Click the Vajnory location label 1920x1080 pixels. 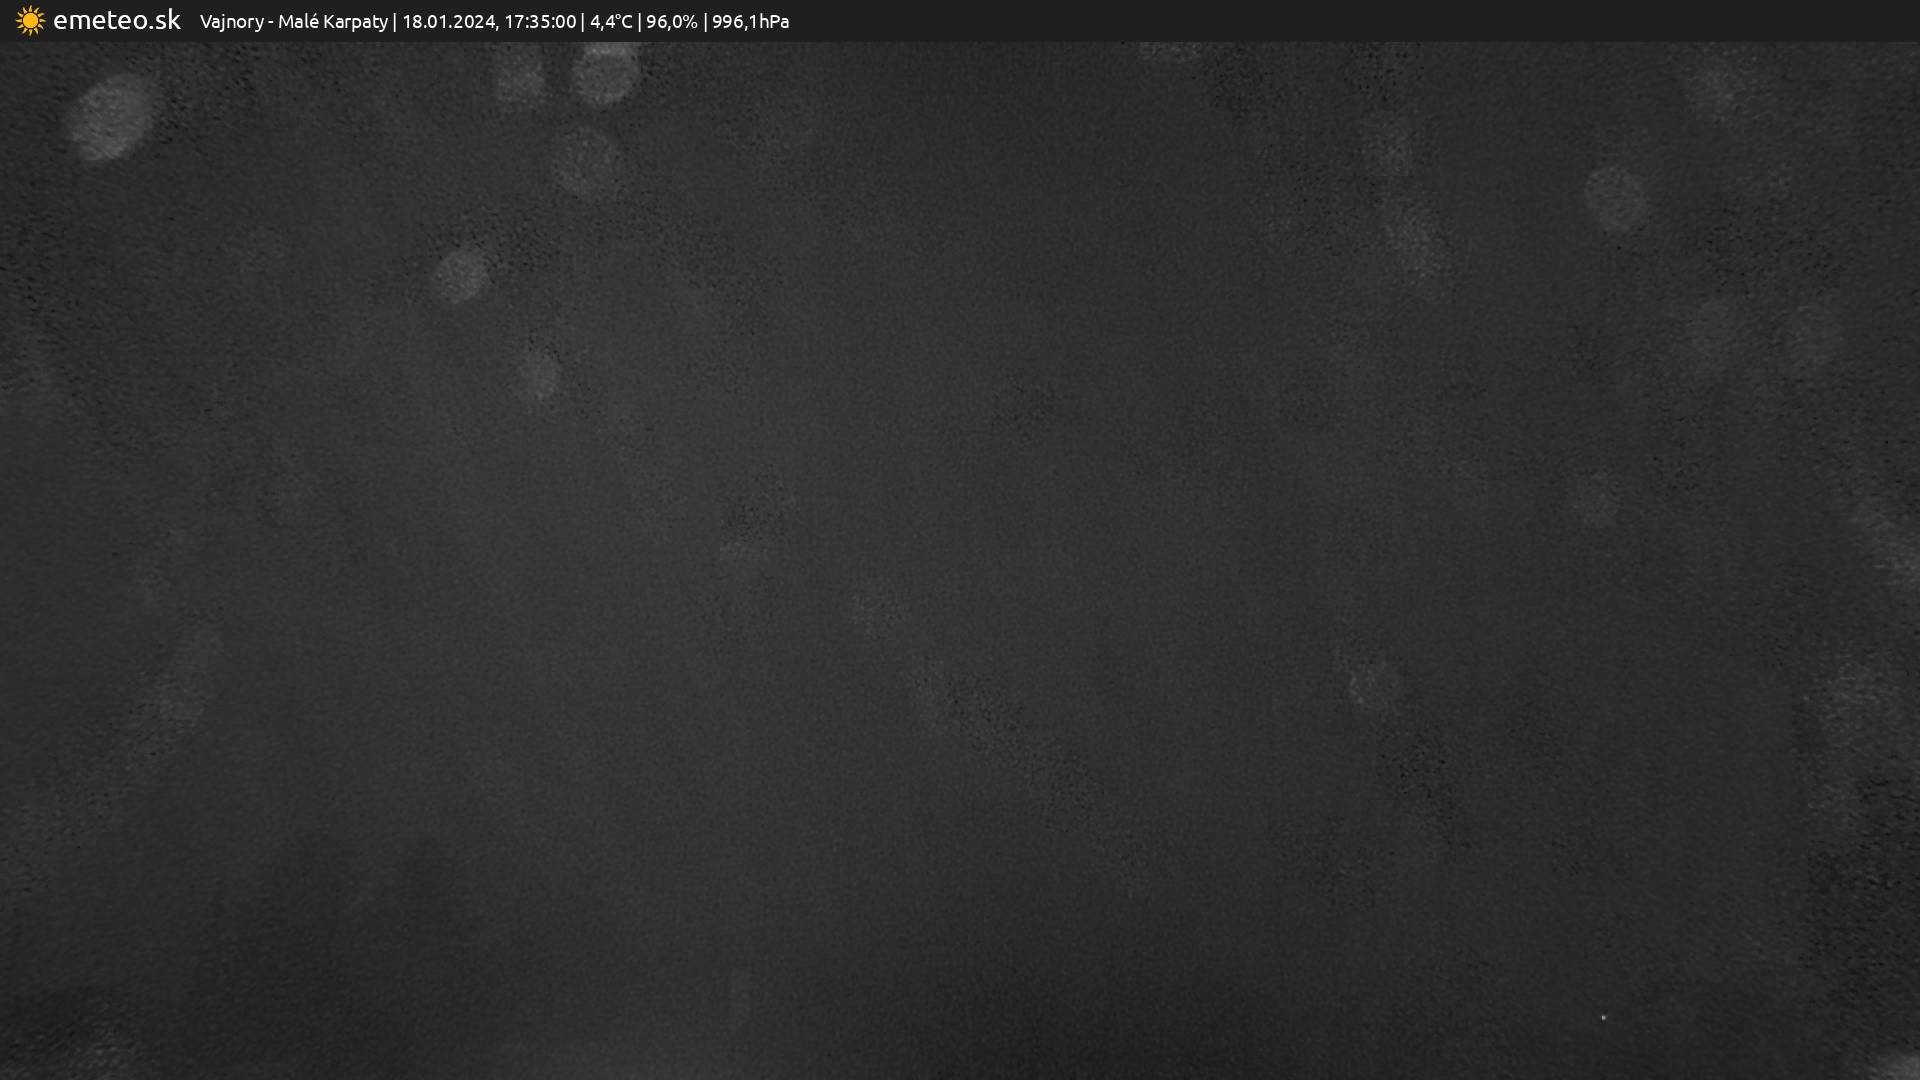pos(231,21)
